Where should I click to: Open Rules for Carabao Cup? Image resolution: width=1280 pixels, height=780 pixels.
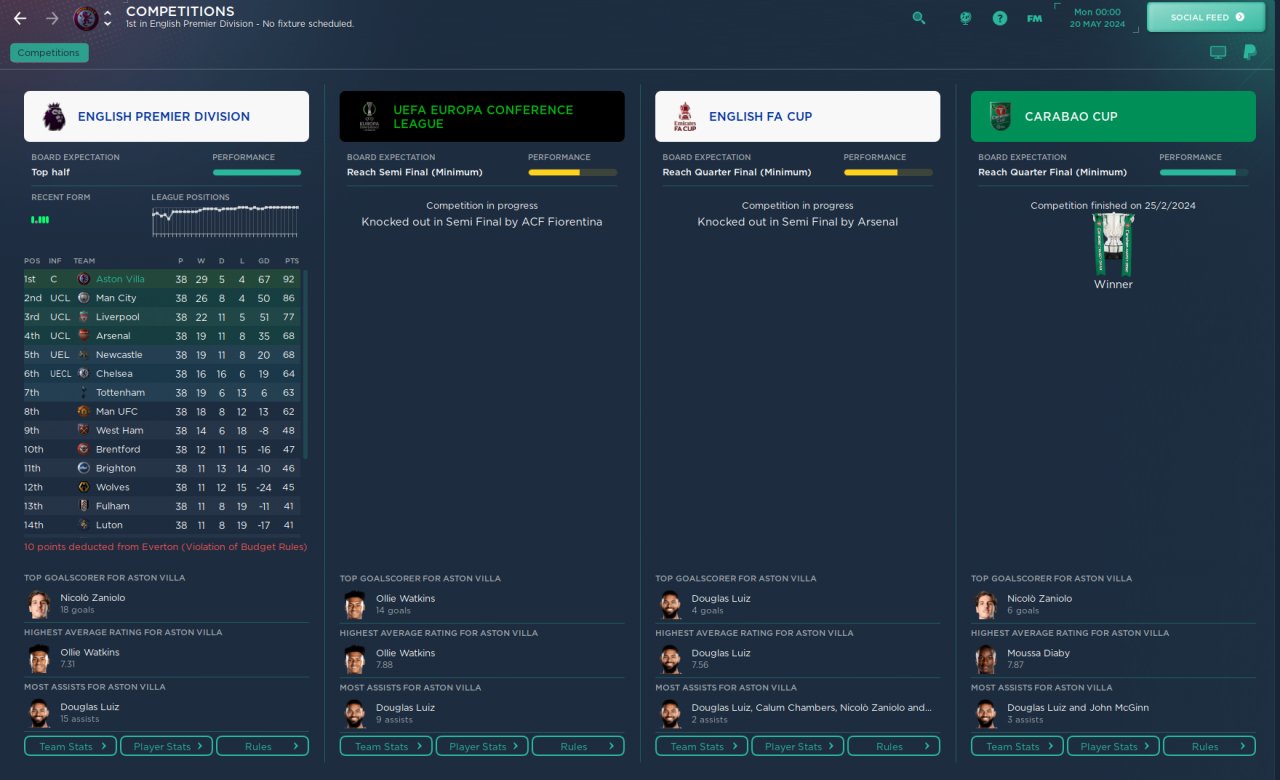coord(1209,746)
